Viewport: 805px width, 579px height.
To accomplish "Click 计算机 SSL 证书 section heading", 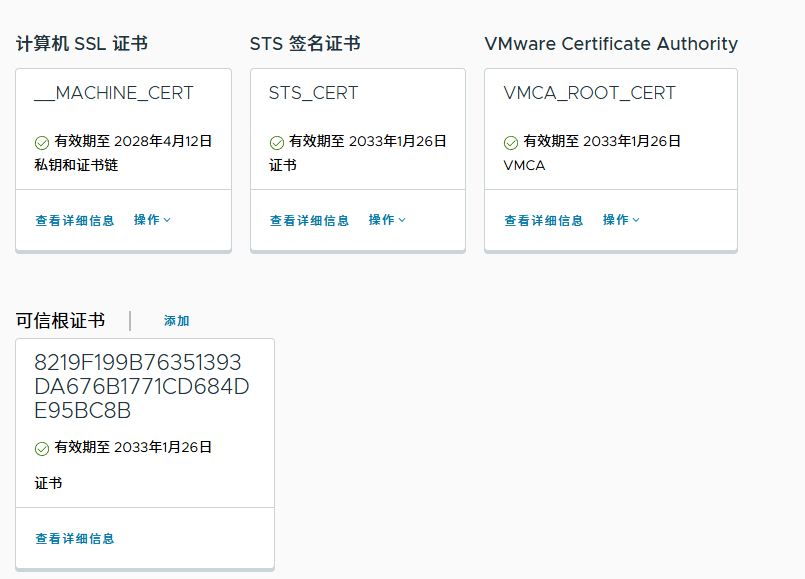I will click(82, 44).
